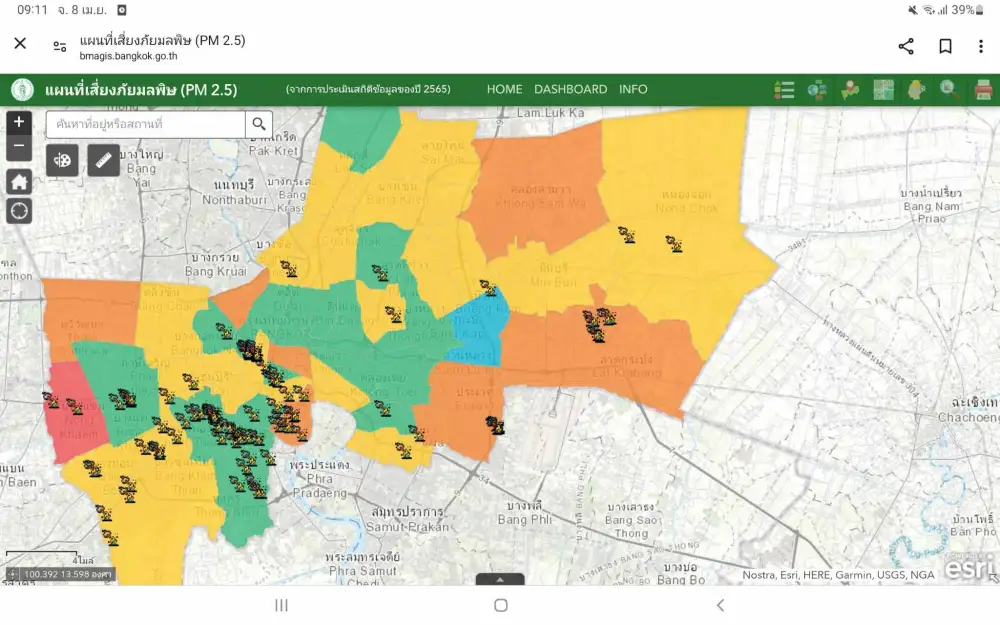Open the draw palette tool
This screenshot has height=625, width=1000.
(62, 160)
